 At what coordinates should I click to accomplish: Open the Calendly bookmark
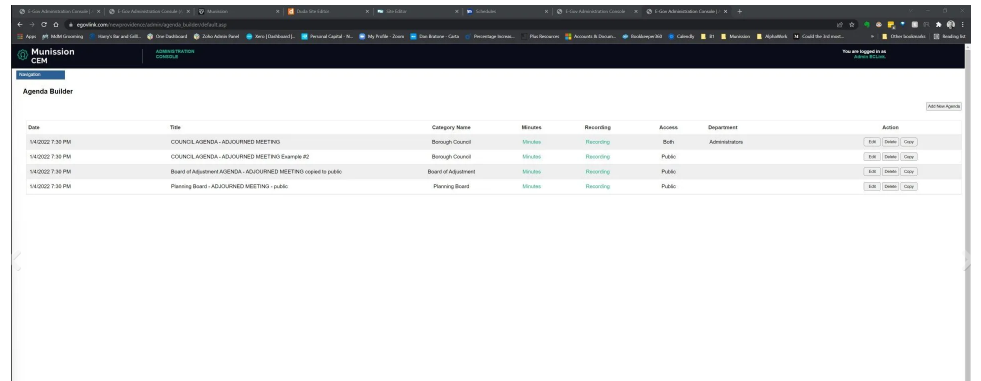(681, 36)
